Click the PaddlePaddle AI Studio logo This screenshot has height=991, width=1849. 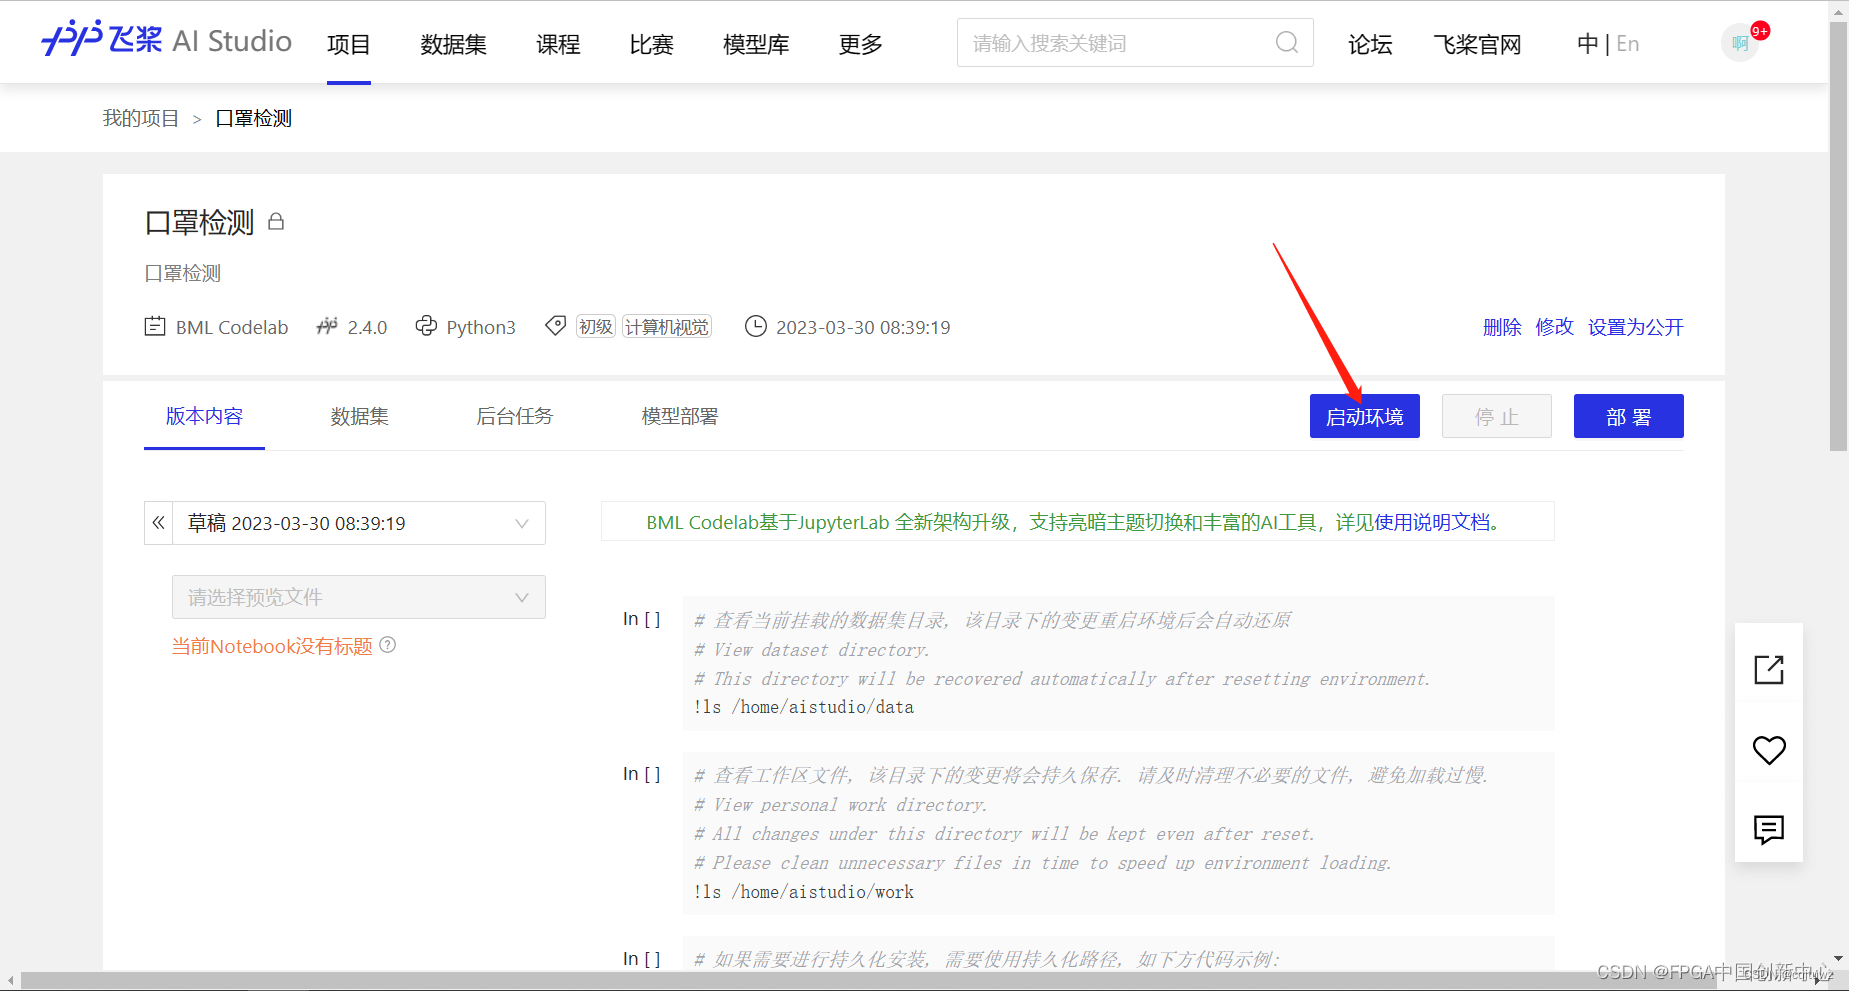(x=166, y=40)
